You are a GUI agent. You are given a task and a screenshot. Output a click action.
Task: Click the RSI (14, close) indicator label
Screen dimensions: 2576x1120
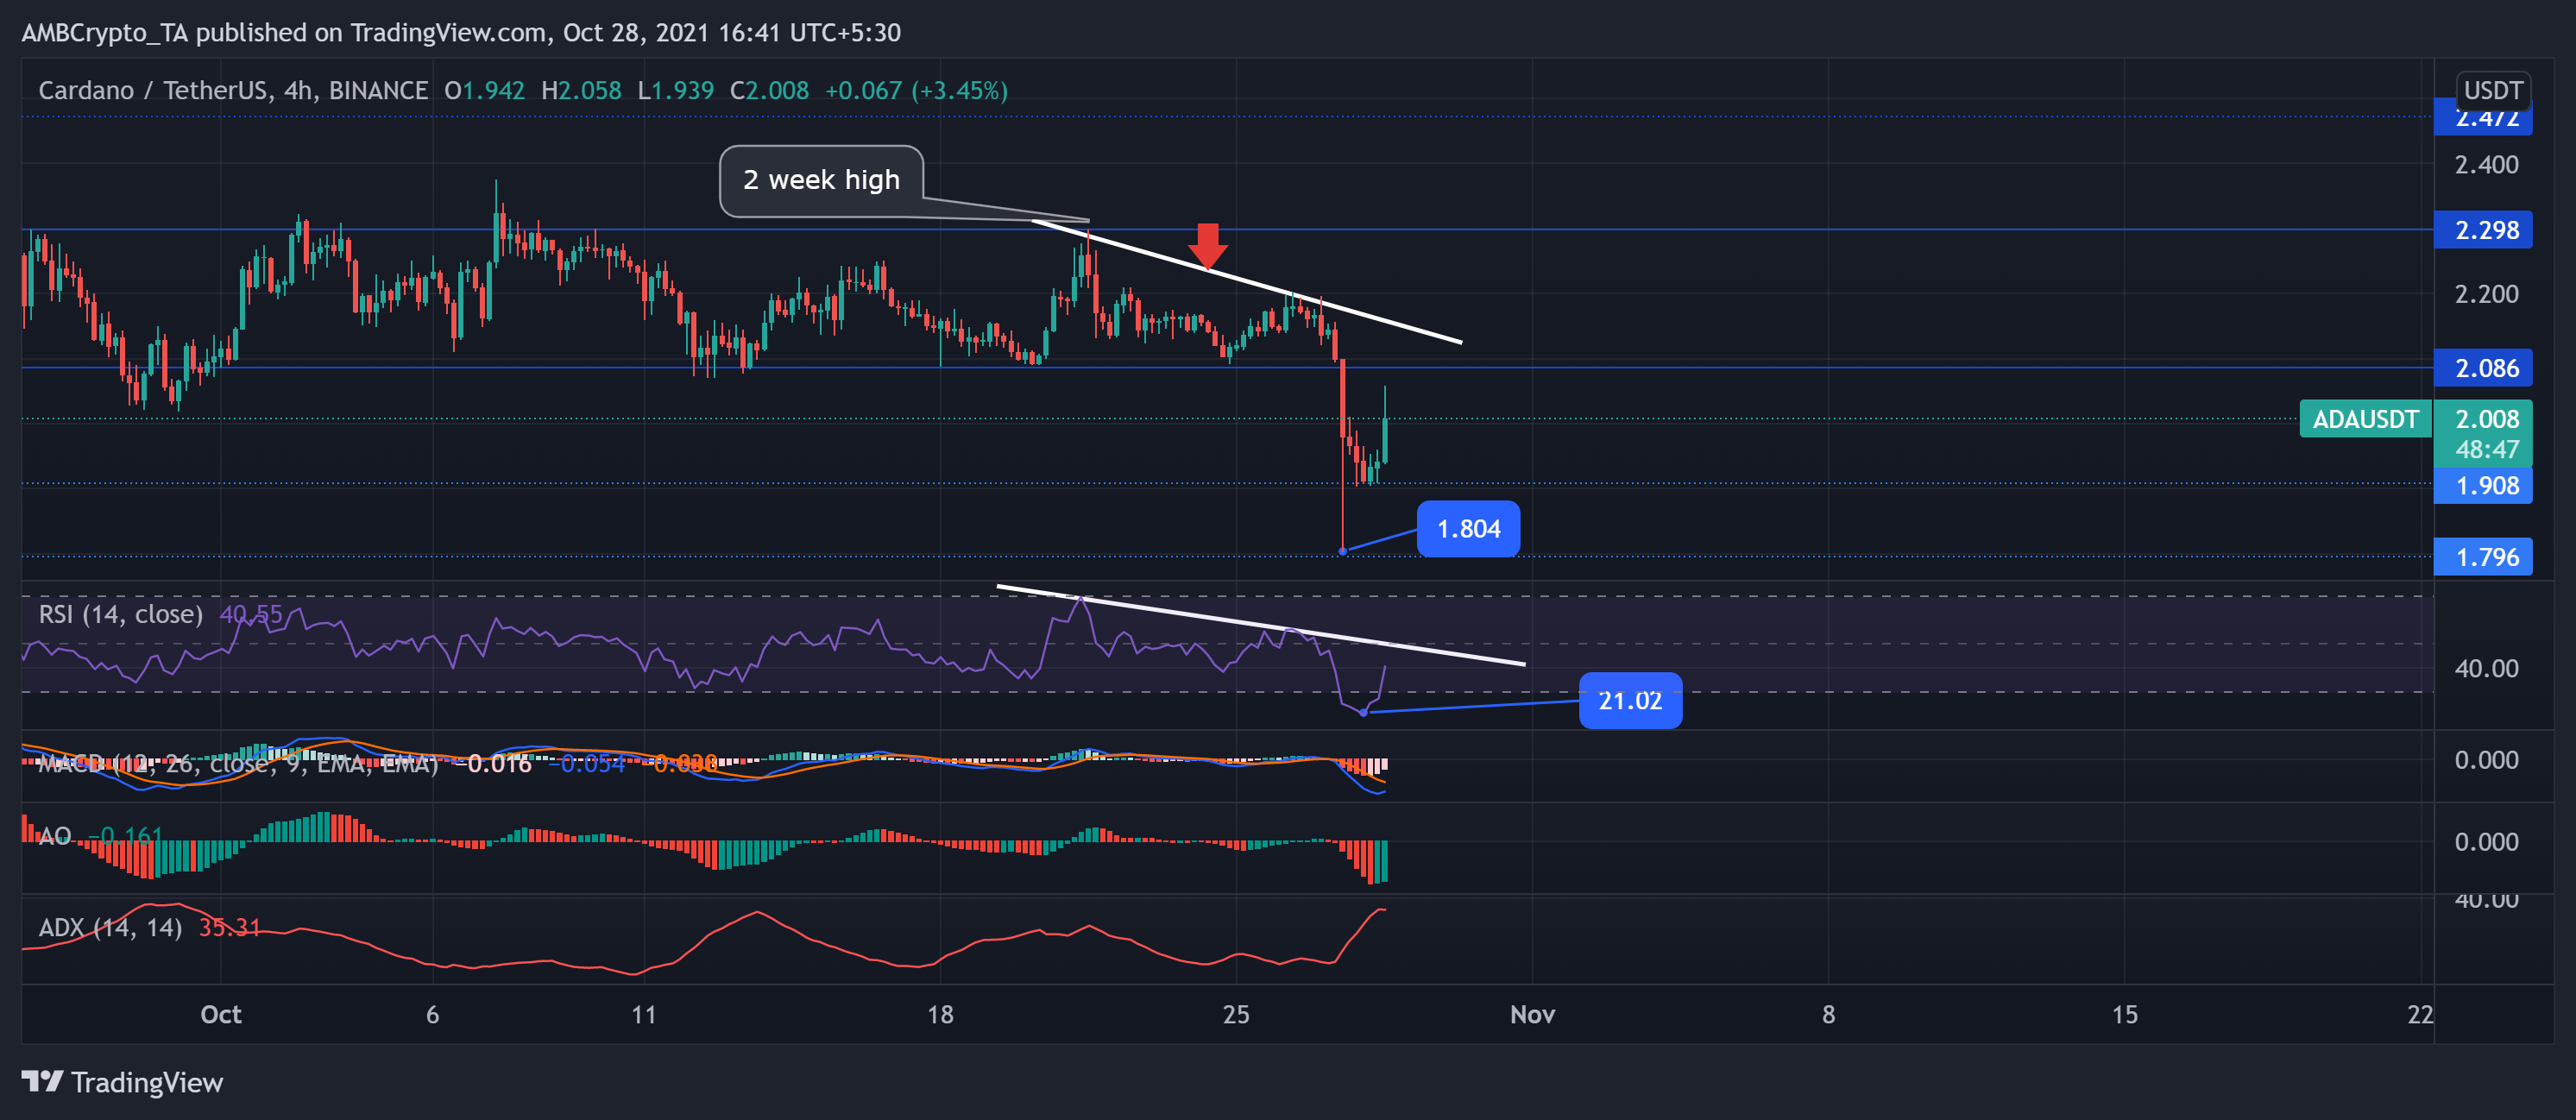[120, 614]
